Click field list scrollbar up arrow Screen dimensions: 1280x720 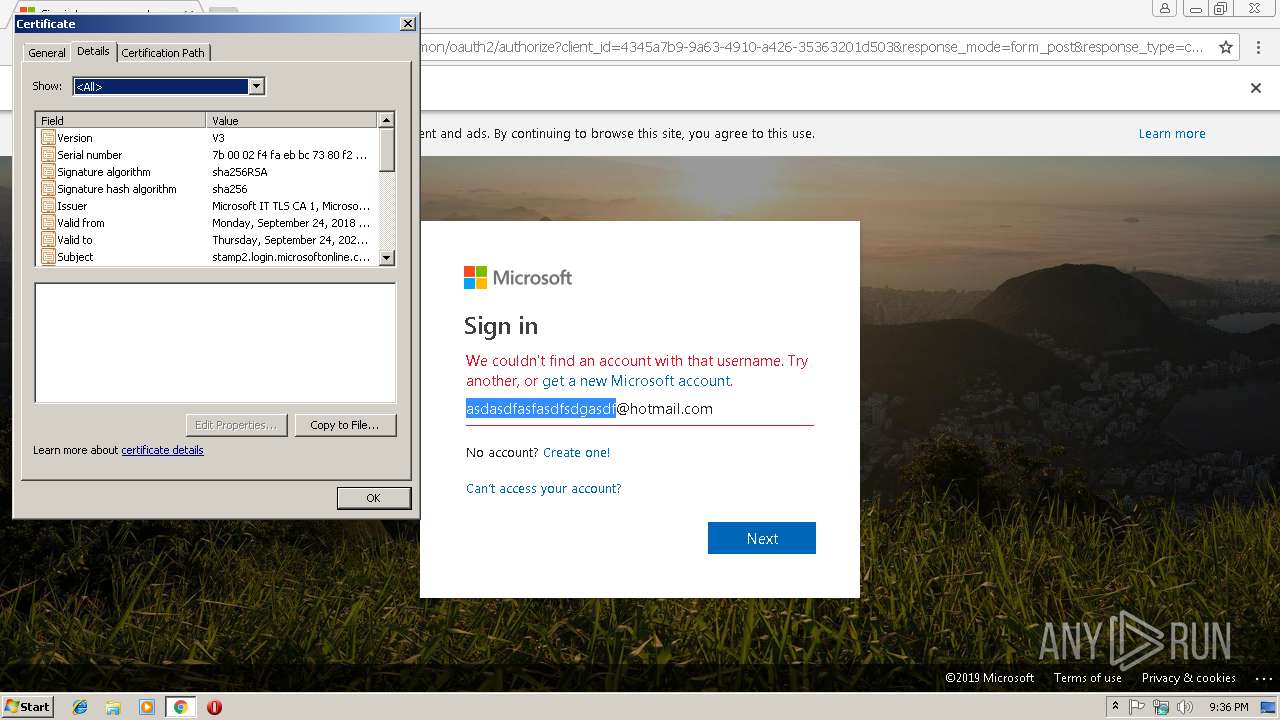coord(387,120)
